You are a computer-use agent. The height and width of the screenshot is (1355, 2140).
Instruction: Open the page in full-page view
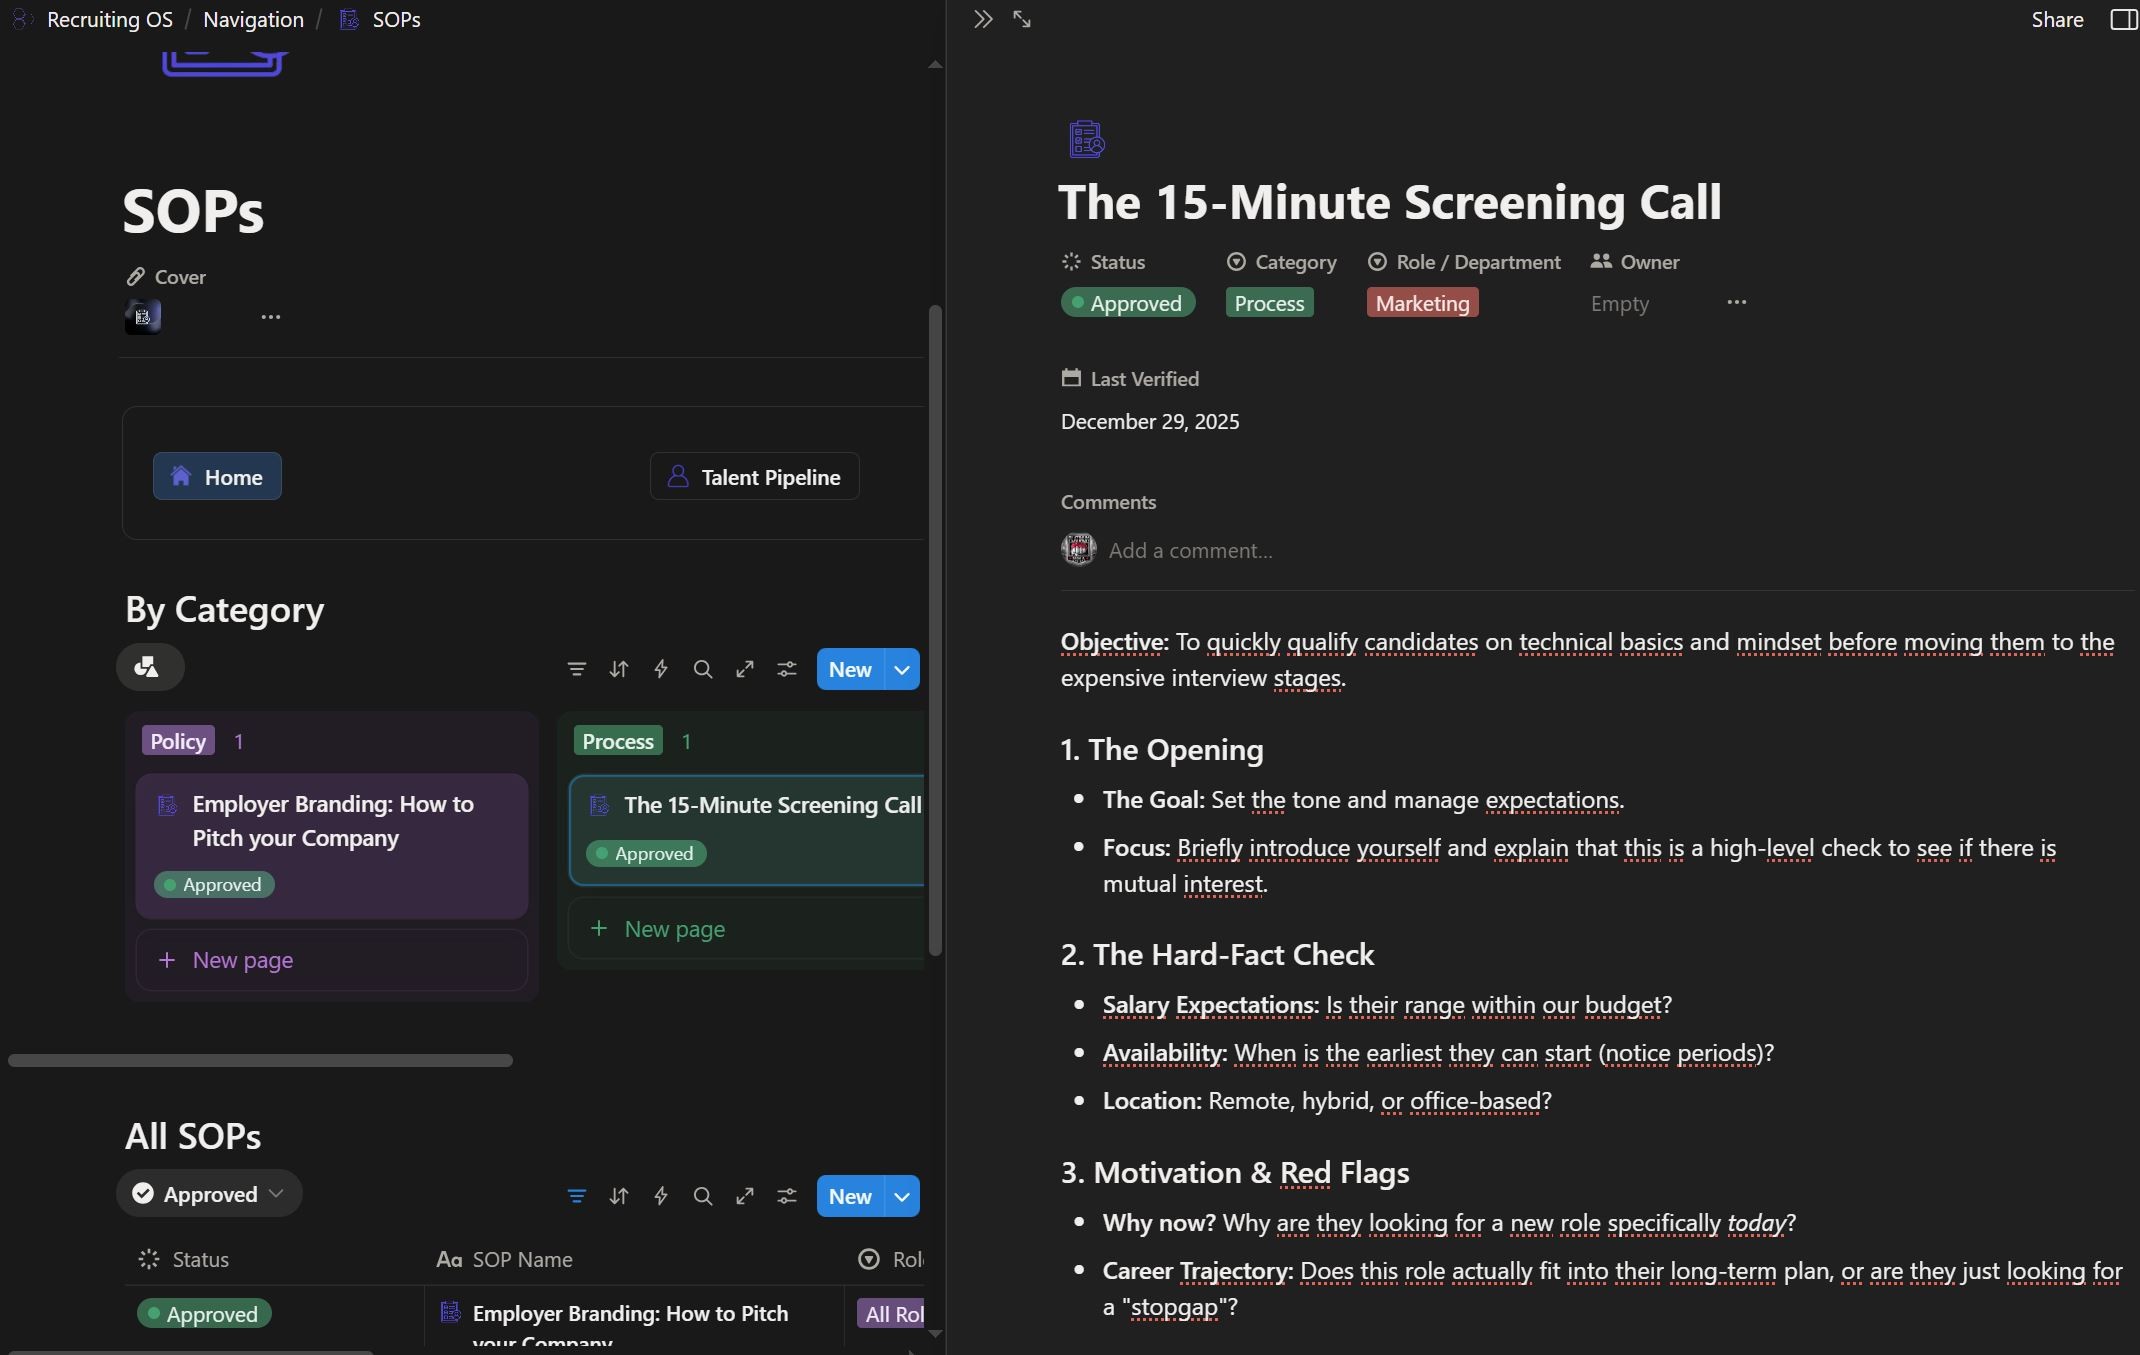coord(1021,19)
